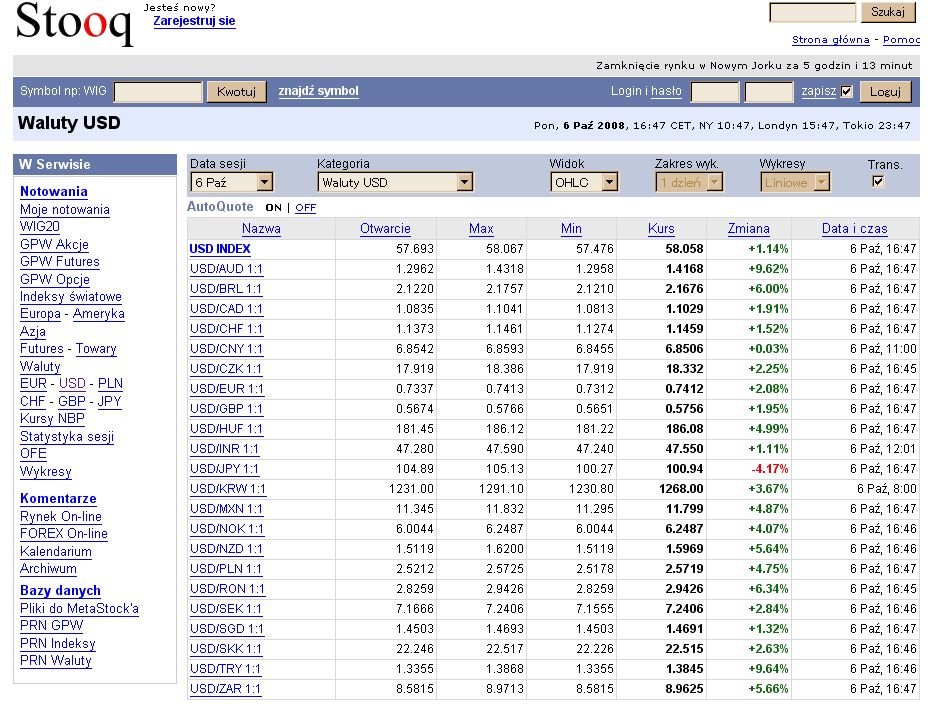Viewport: 935px width, 714px height.
Task: Sort table by Nazwa column
Action: pos(261,228)
